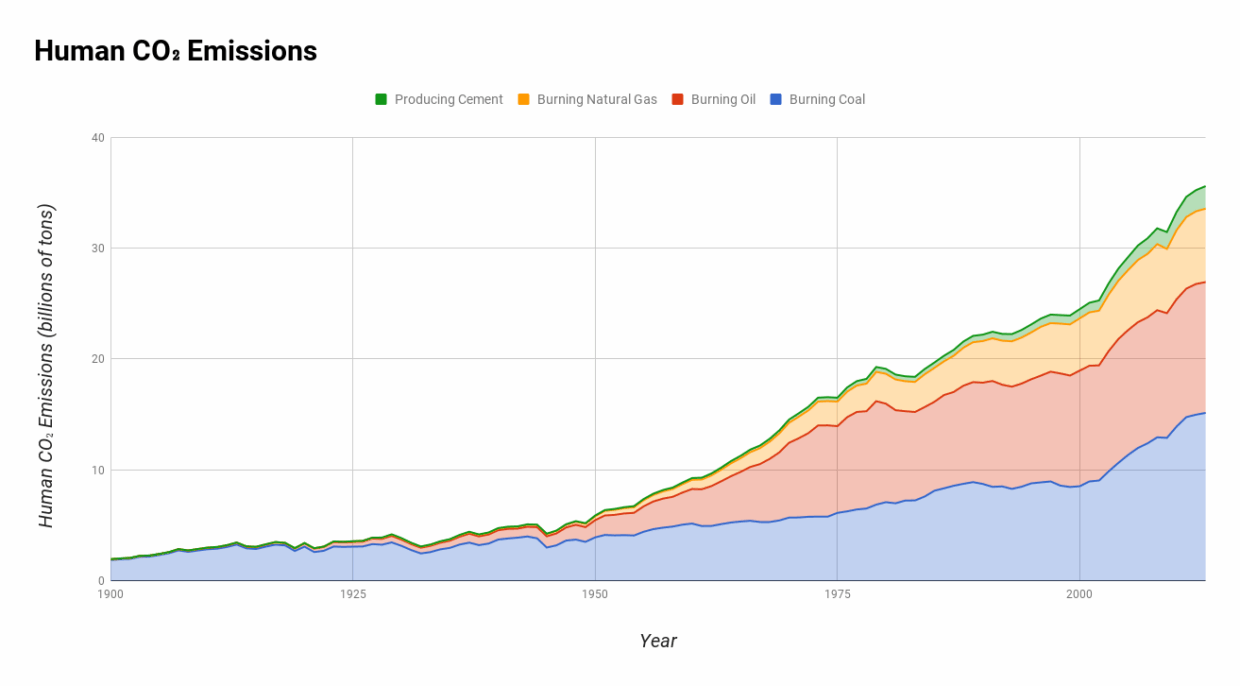
Task: Click the 2000 x-axis tick label
Action: (x=1079, y=594)
